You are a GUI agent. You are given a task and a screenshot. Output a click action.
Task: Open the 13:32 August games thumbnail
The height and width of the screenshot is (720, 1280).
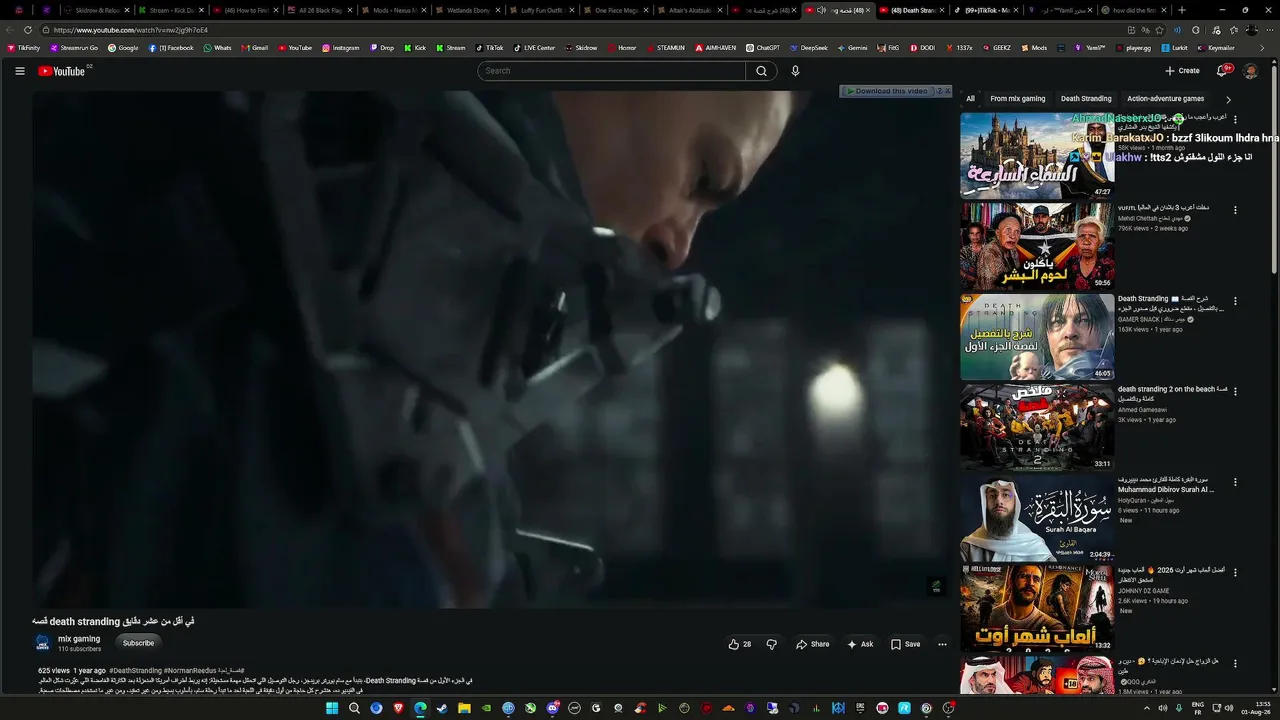coord(1037,608)
